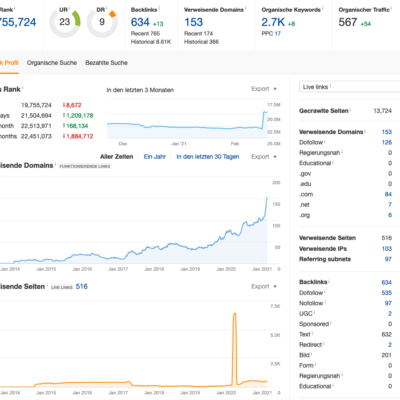Click the text 'Historical 8.61K'

151,42
